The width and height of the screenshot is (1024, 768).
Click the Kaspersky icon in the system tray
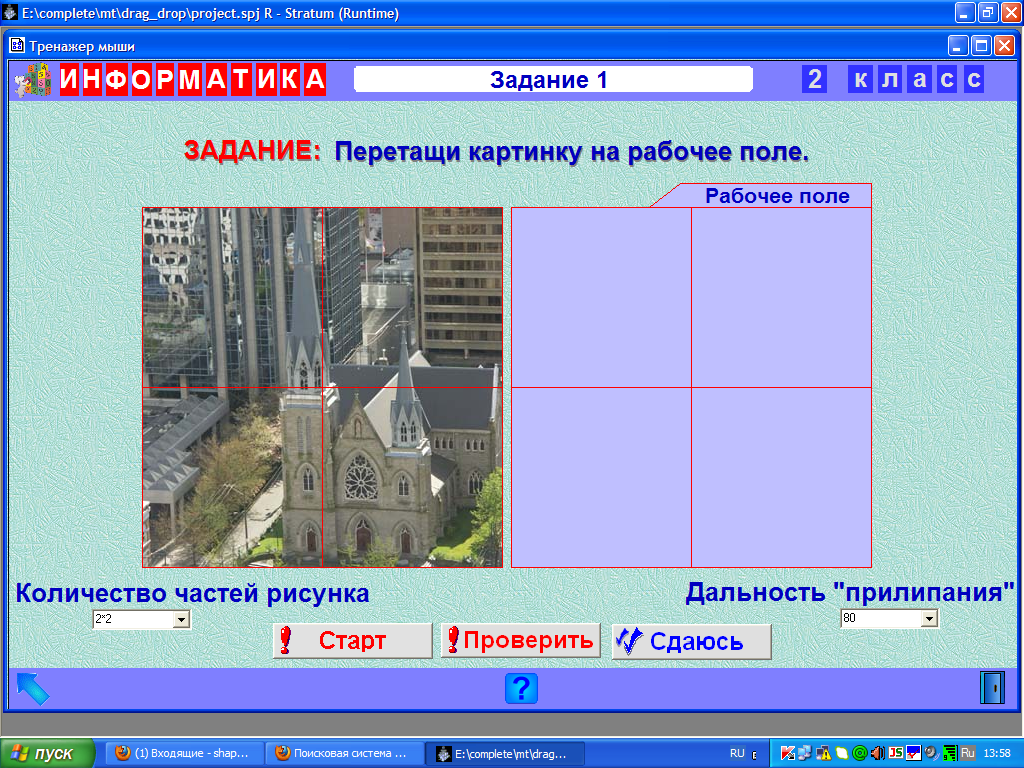point(788,753)
